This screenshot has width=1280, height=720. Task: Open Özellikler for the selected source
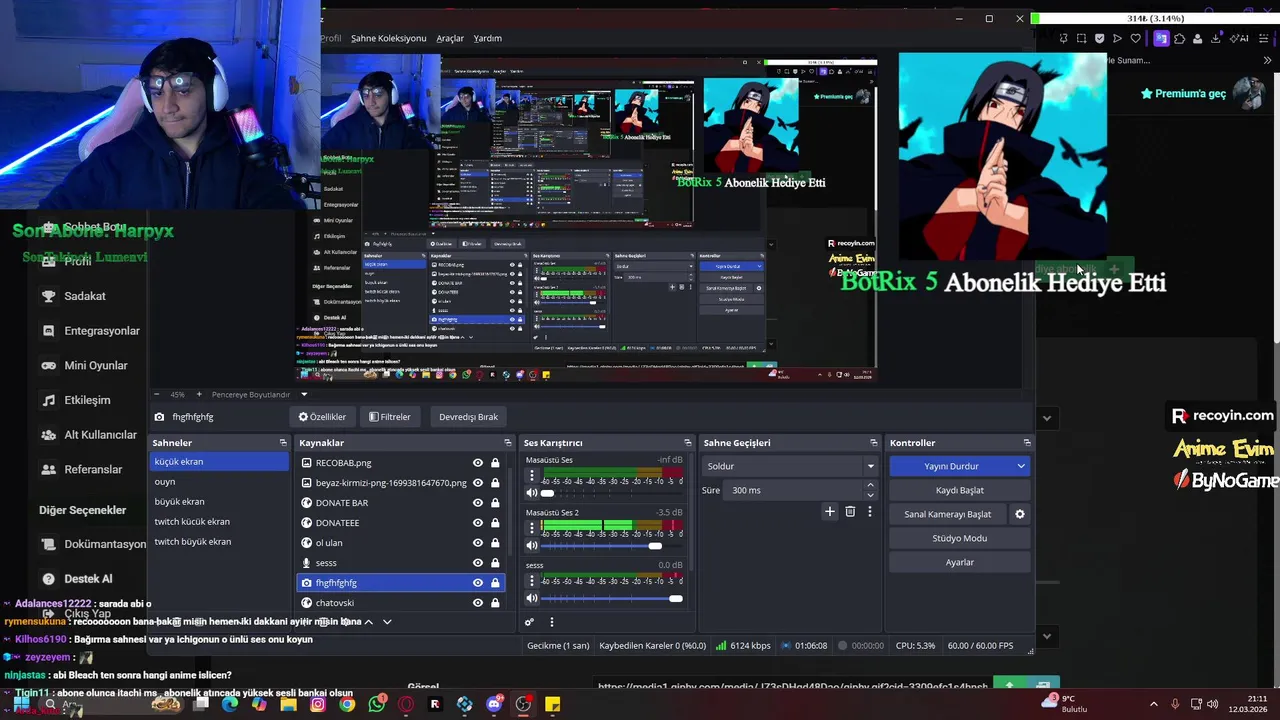coord(322,417)
